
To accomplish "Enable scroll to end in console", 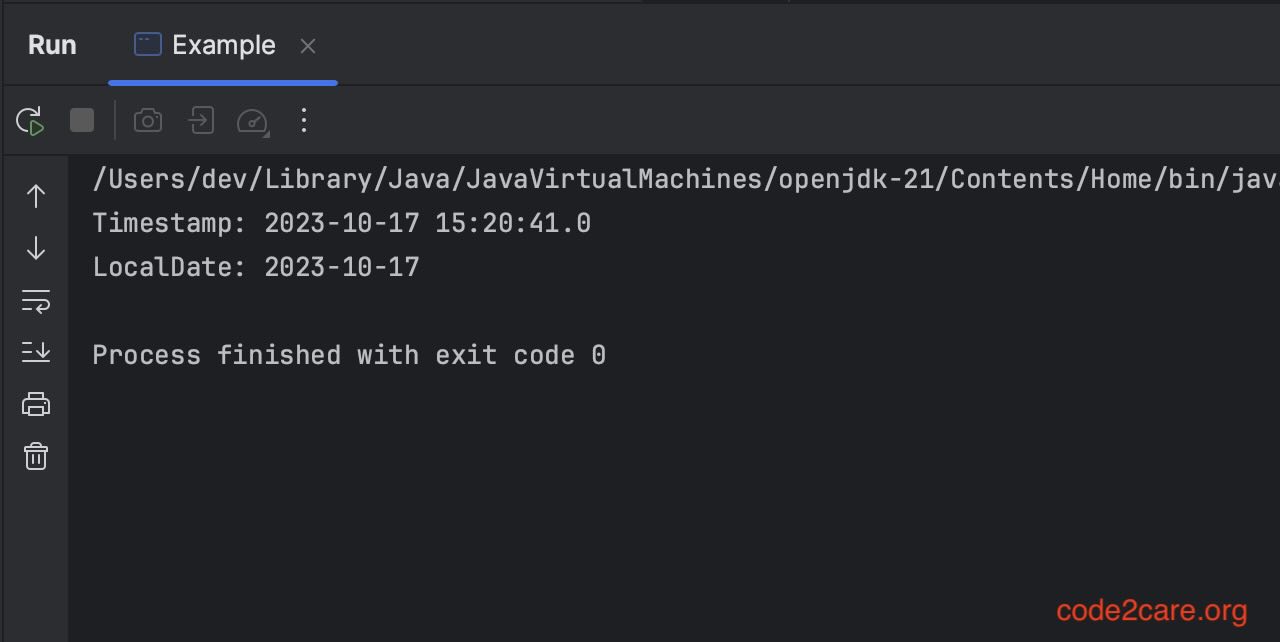I will click(36, 352).
